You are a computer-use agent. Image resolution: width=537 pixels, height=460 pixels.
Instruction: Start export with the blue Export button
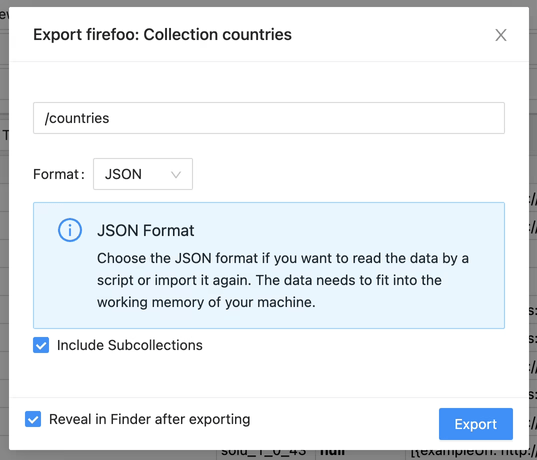point(476,424)
